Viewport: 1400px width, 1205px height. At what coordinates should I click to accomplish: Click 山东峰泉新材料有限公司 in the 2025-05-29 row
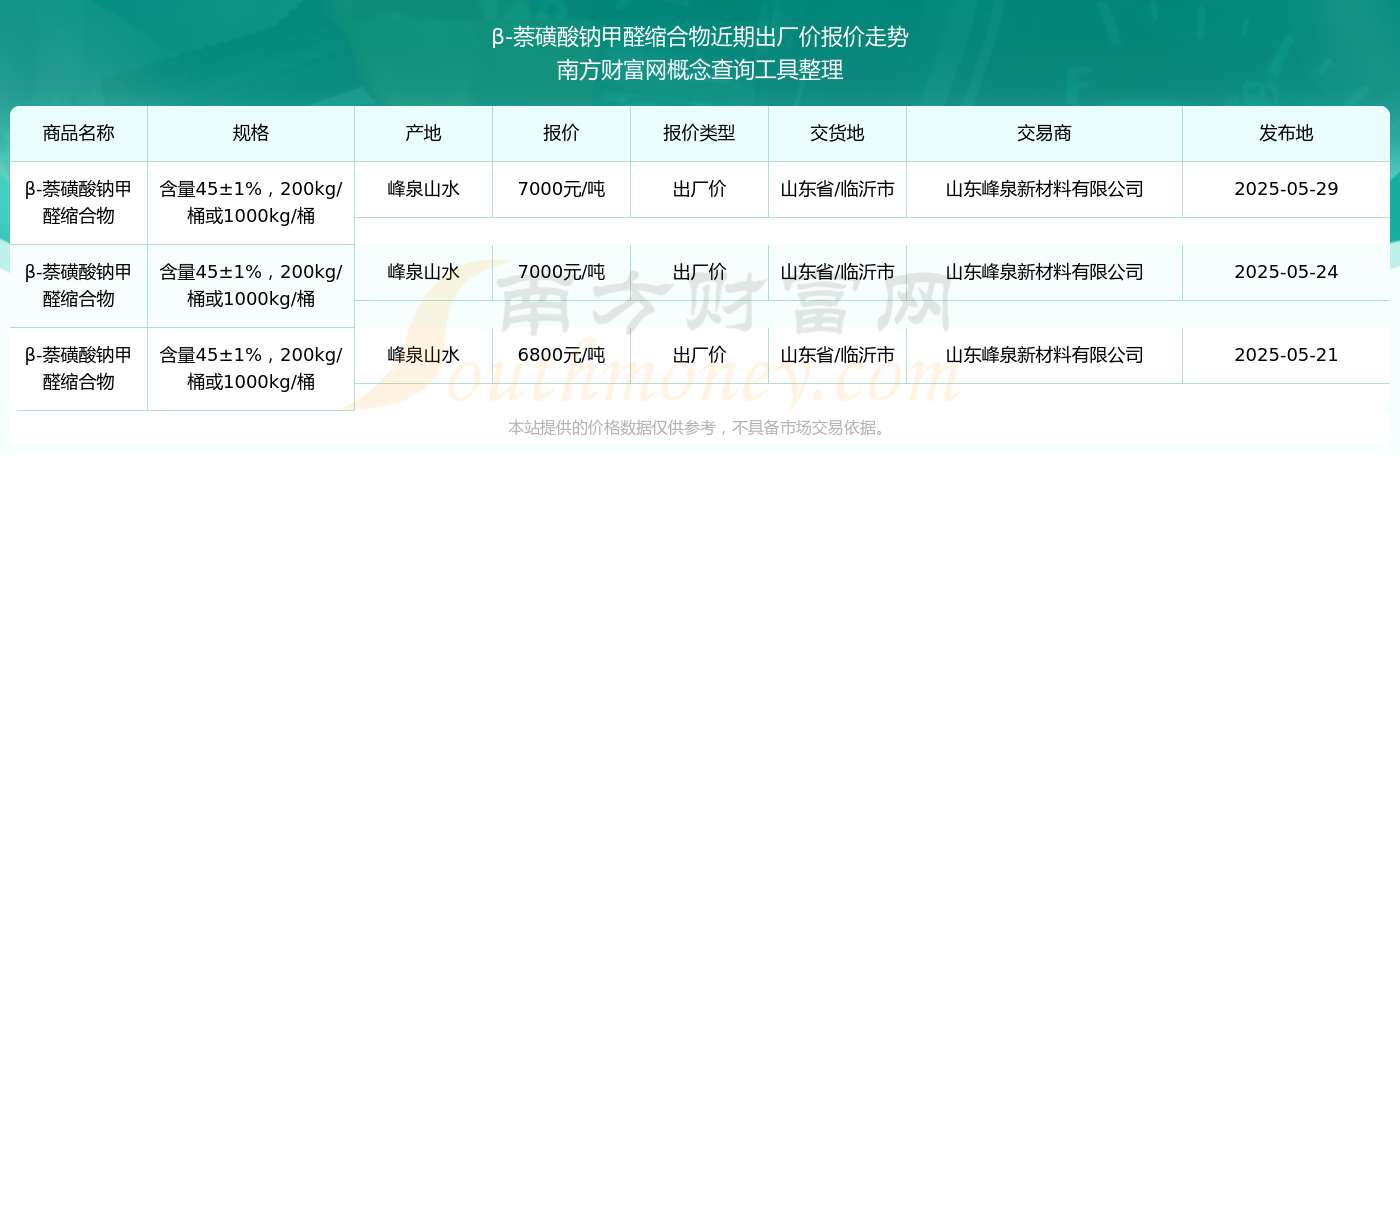[x=1045, y=189]
